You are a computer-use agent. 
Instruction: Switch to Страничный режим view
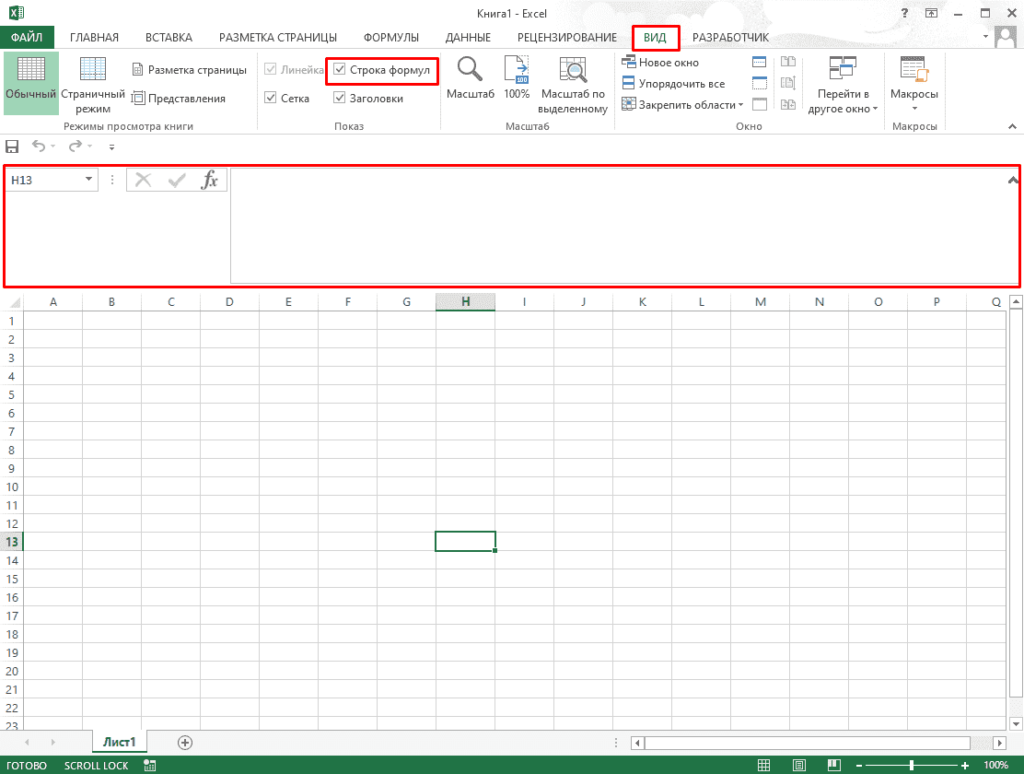[93, 85]
